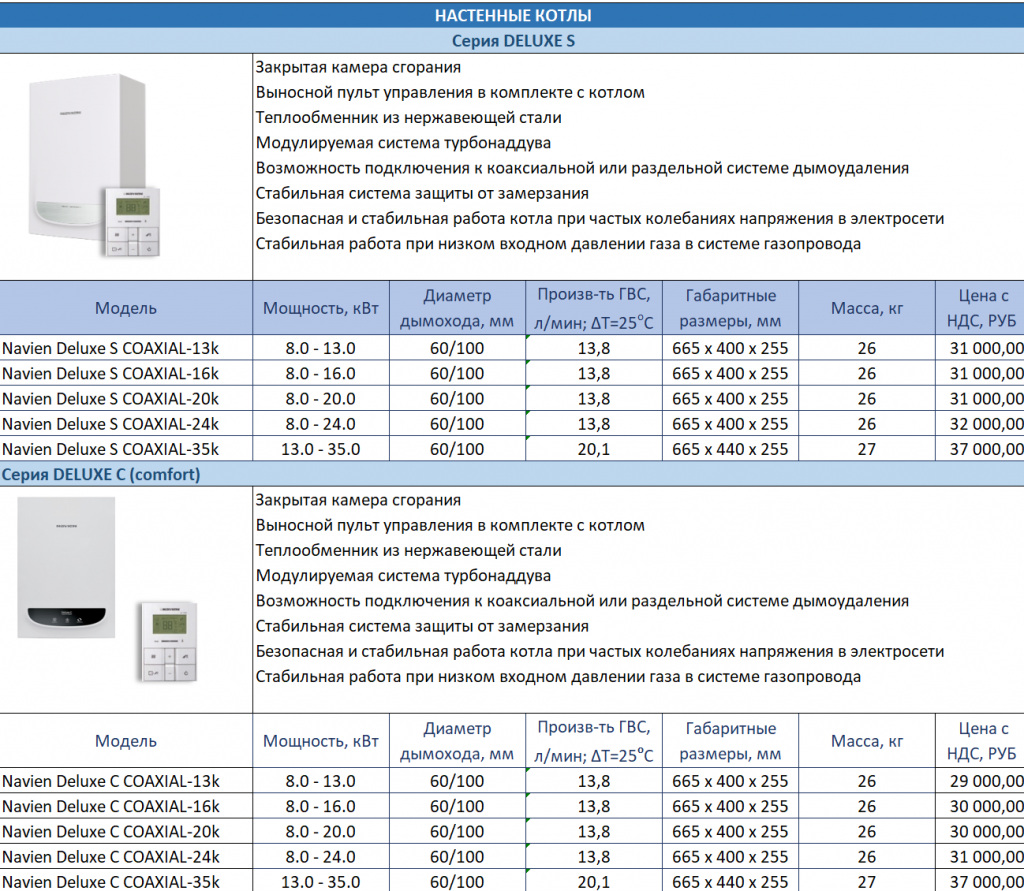Viewport: 1024px width, 891px height.
Task: Click the 'Navien Deluxe C COAXIAL-24k' model cell
Action: [126, 857]
